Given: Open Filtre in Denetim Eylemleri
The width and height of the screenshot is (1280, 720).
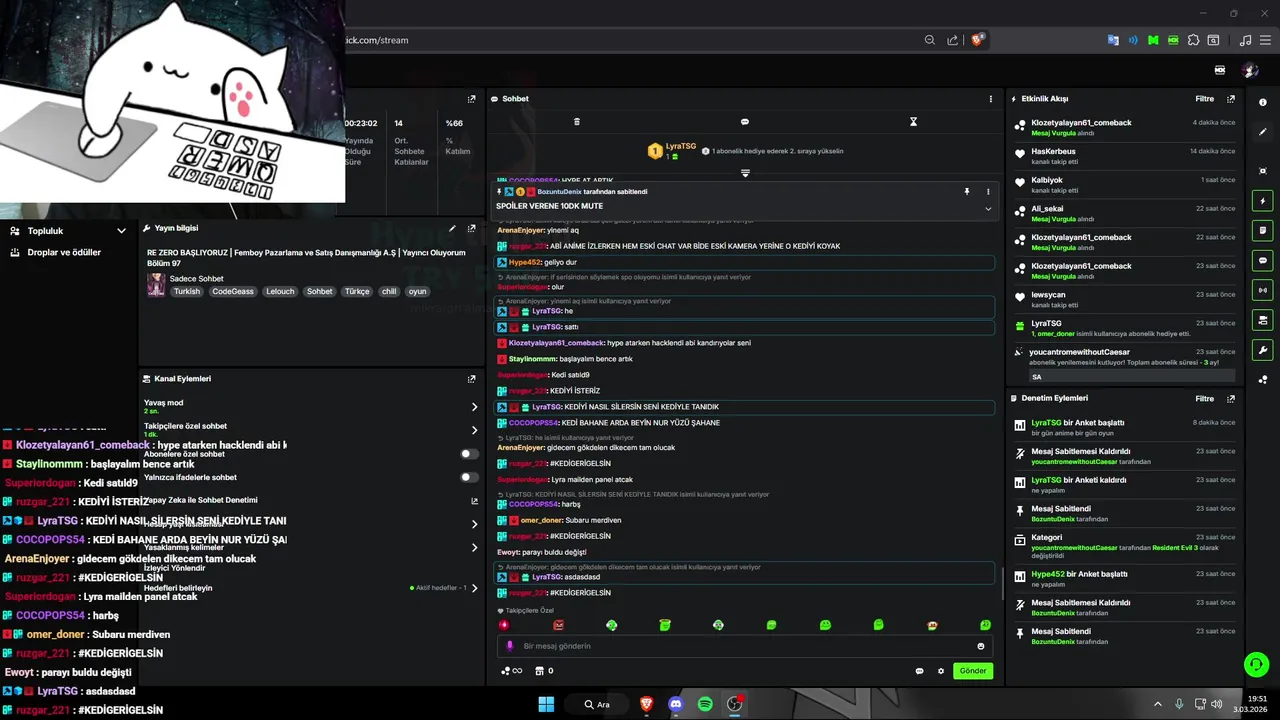Looking at the screenshot, I should [x=1204, y=398].
